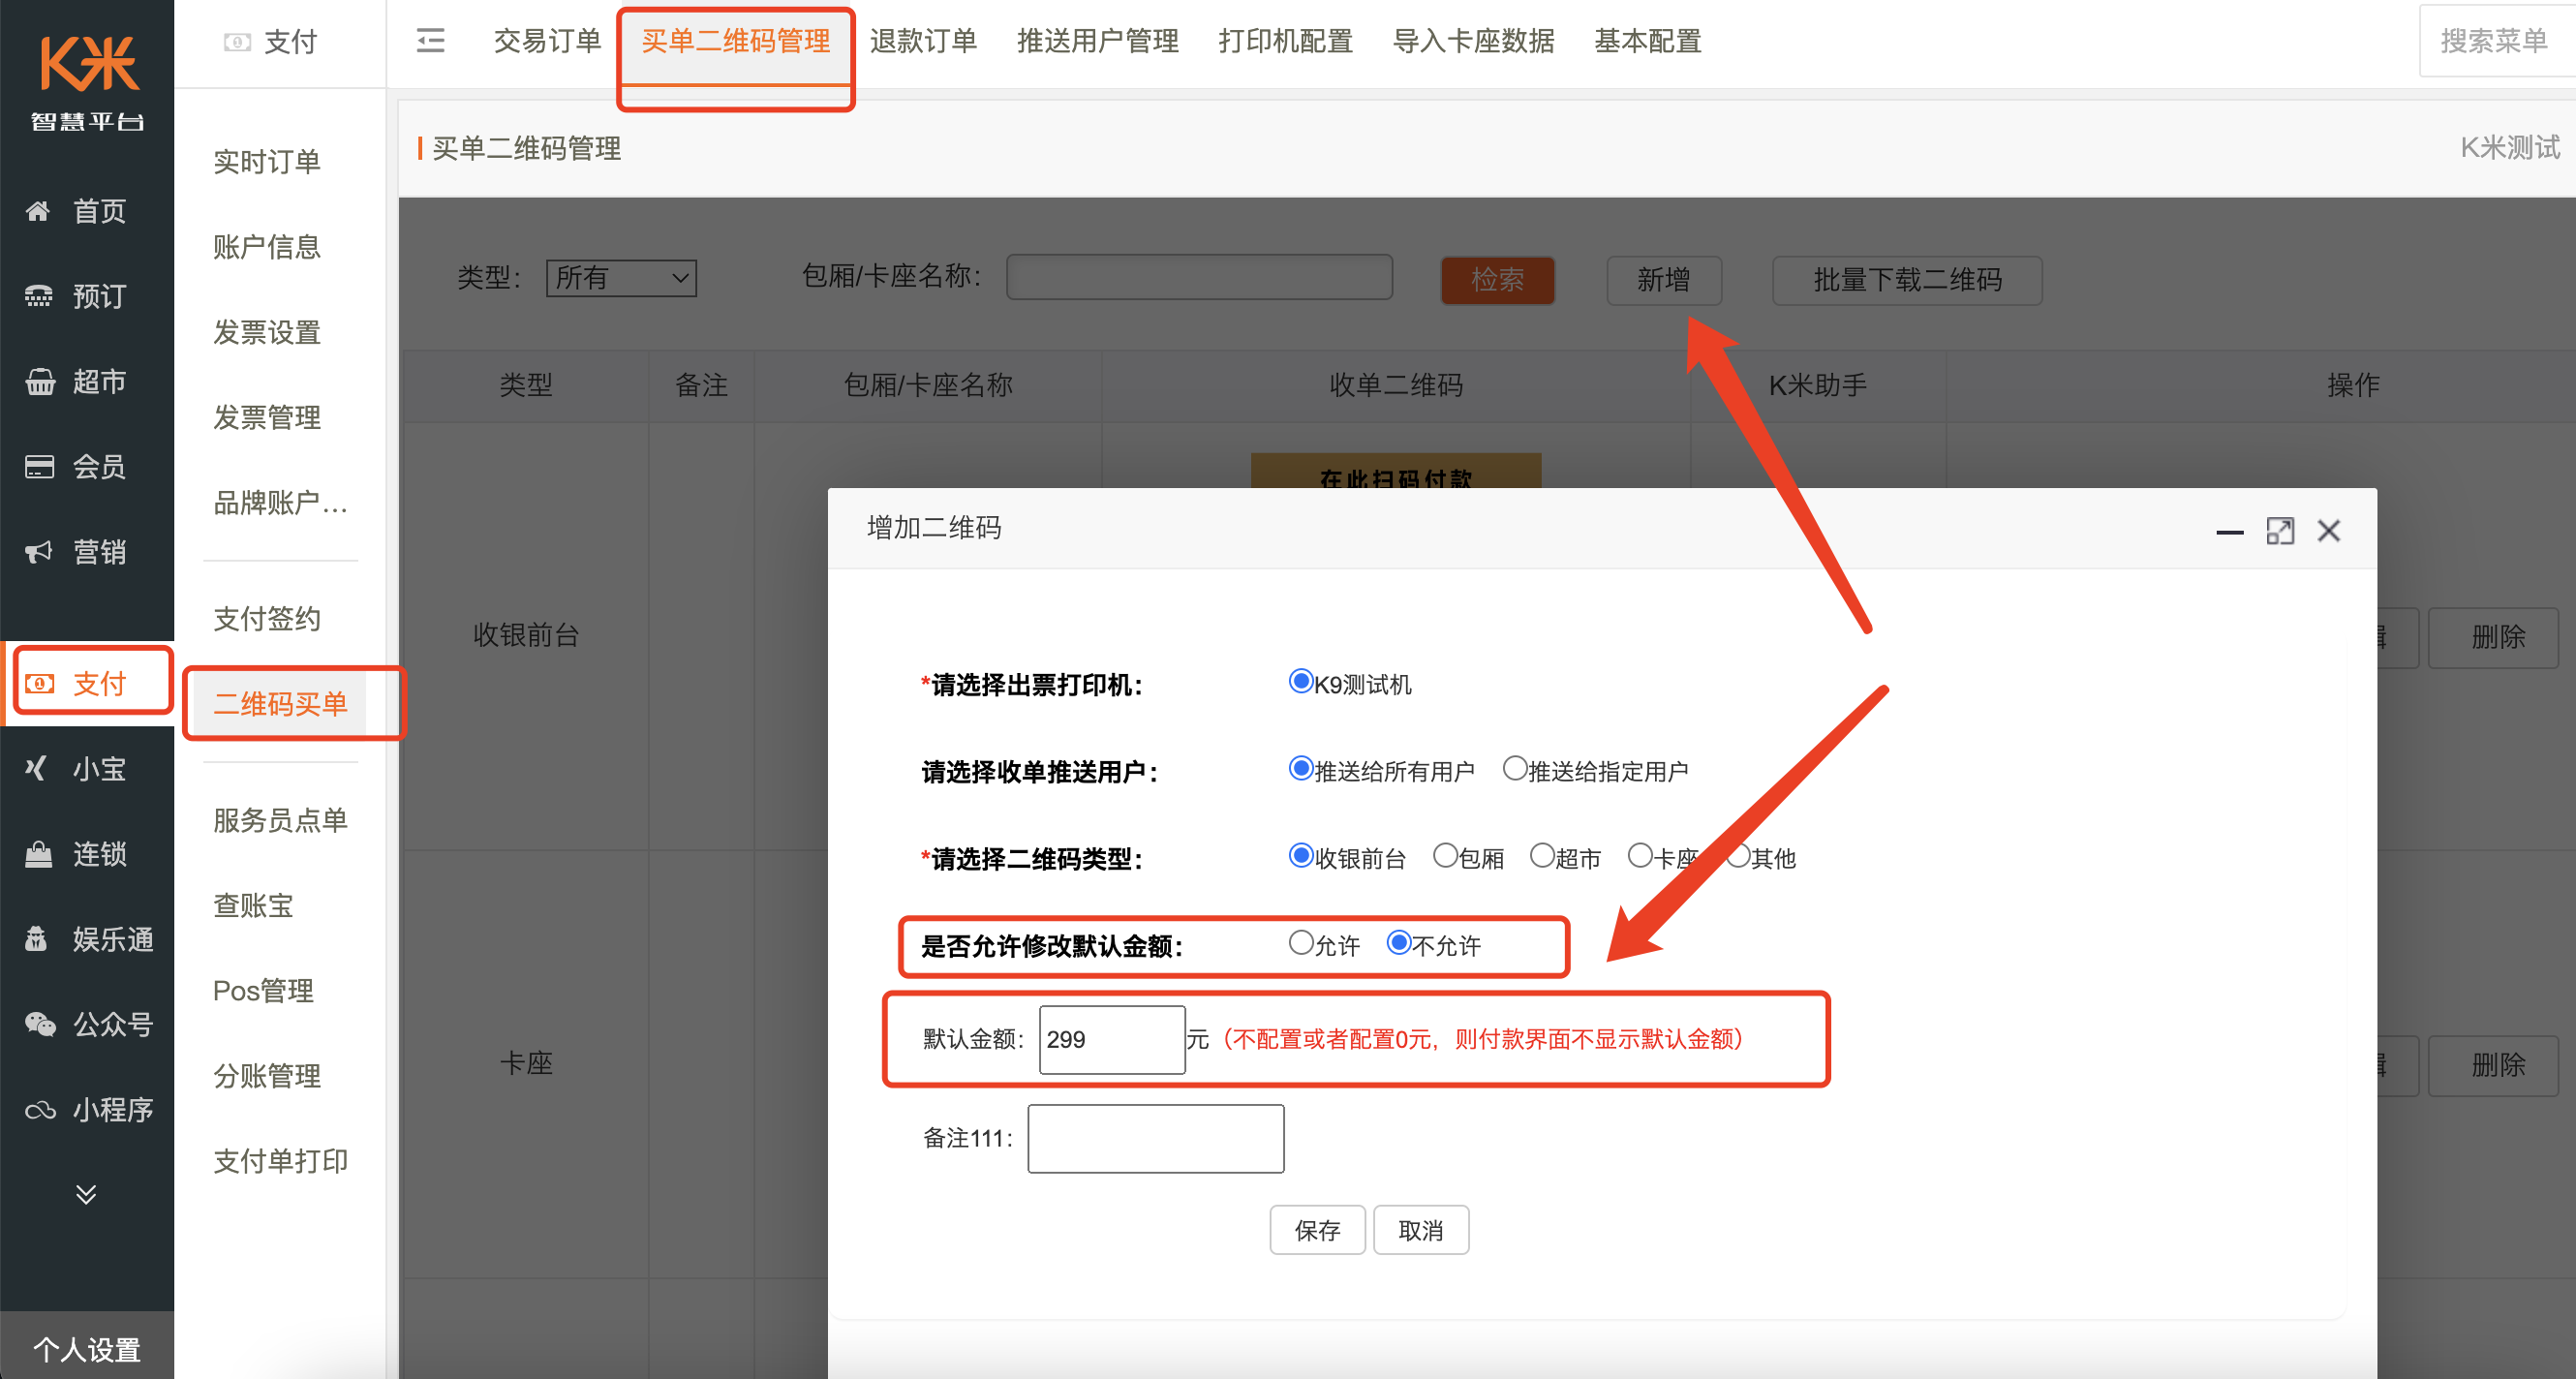Choose 包厢 QR code type

1445,855
